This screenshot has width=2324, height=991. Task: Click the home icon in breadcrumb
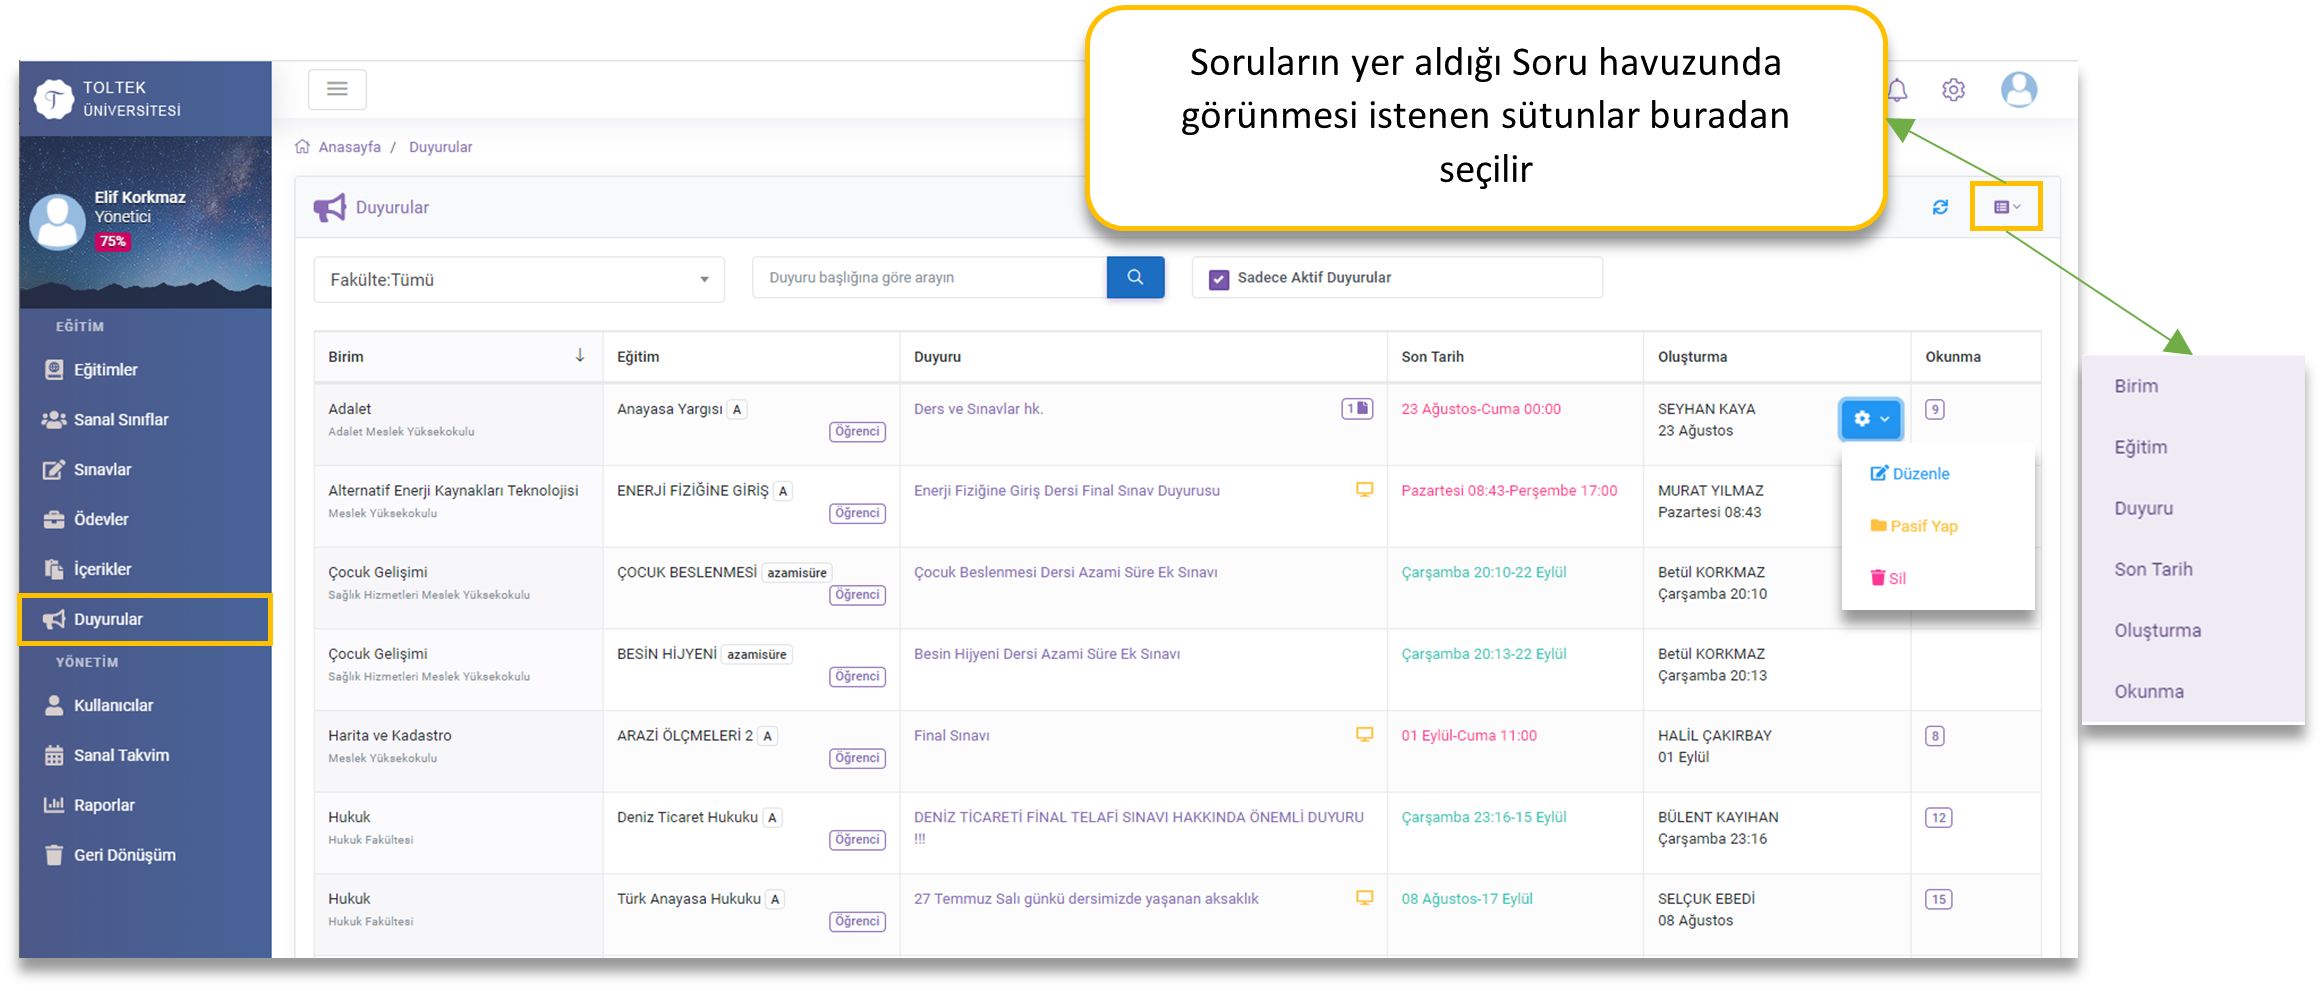302,147
